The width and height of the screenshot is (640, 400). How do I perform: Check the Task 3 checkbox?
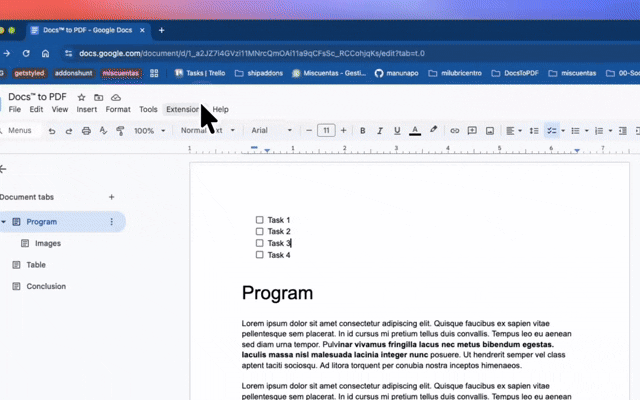click(x=259, y=243)
